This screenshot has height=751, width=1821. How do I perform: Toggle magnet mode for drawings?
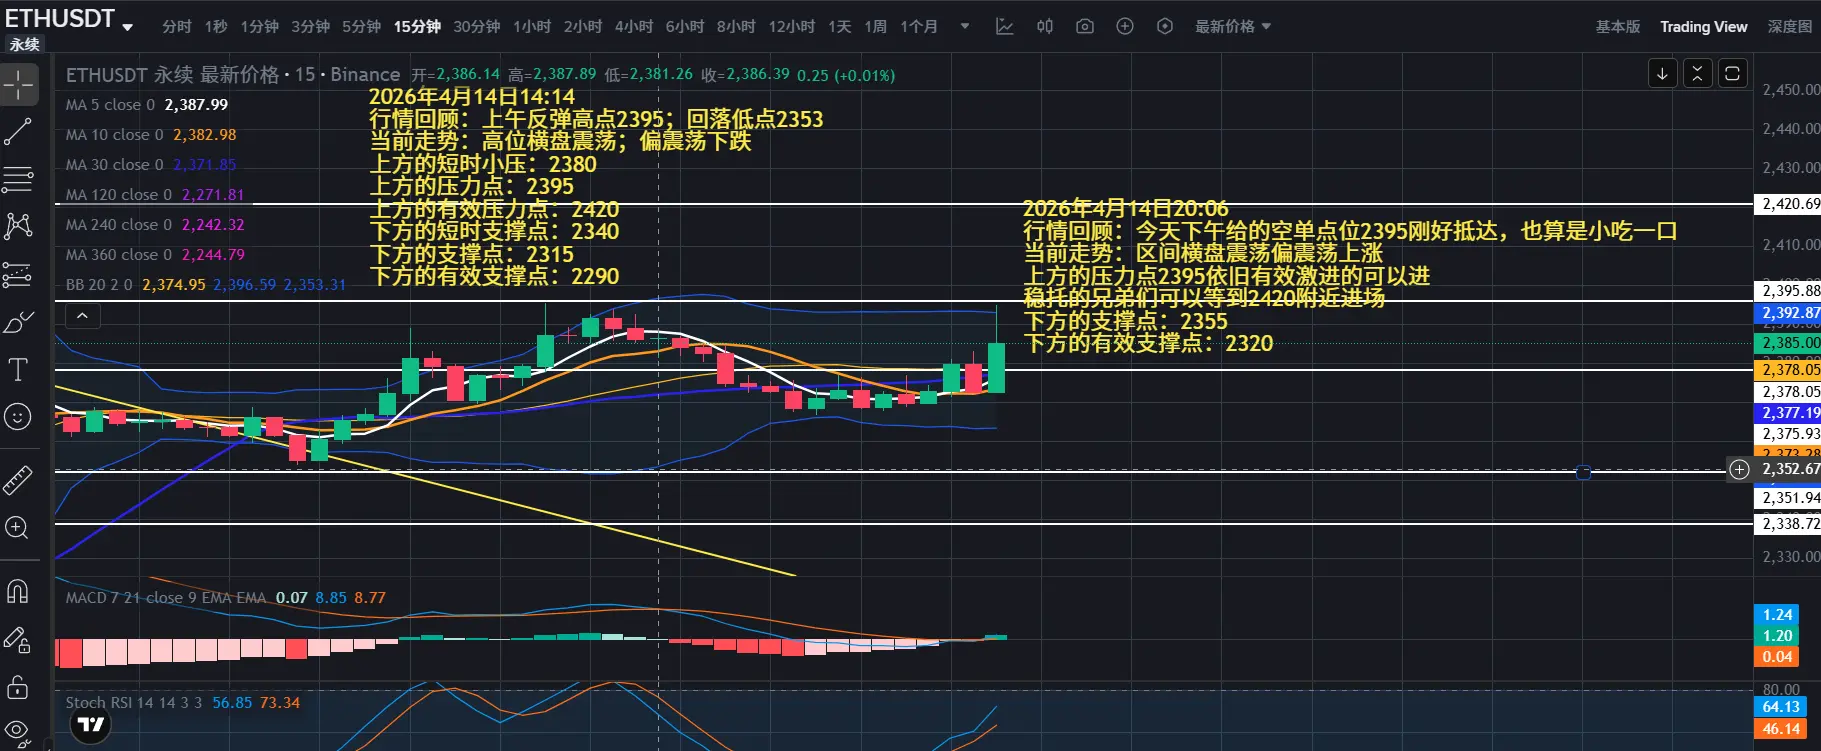coord(18,592)
